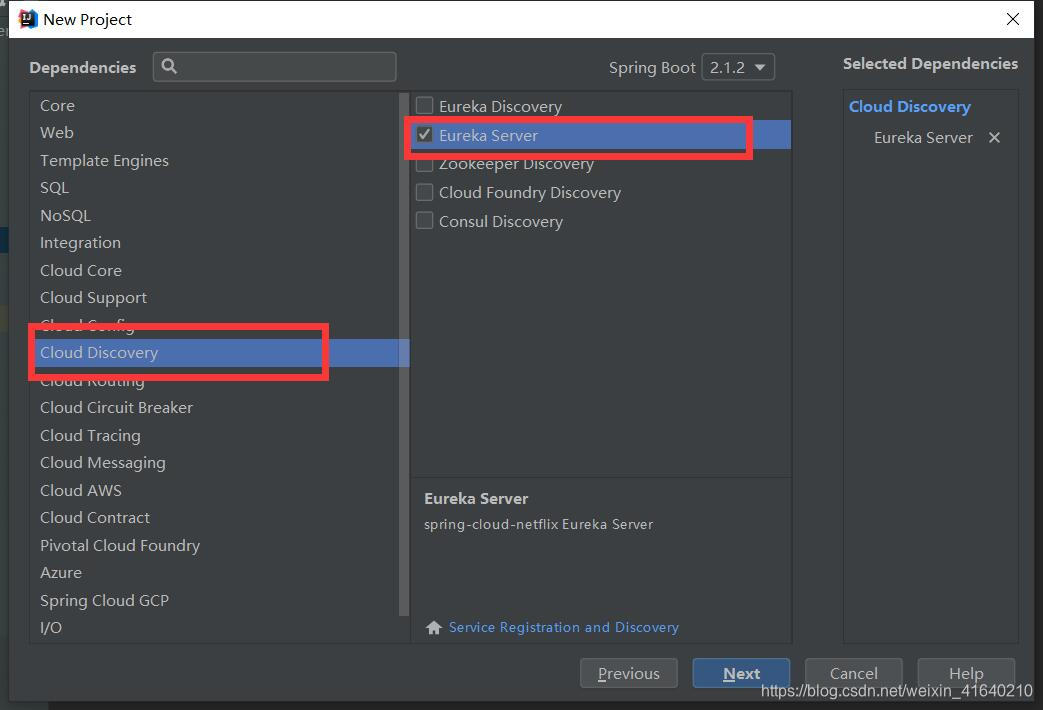The width and height of the screenshot is (1043, 710).
Task: Click the Cloud Discovery heading in Selected Dependencies
Action: click(x=909, y=106)
